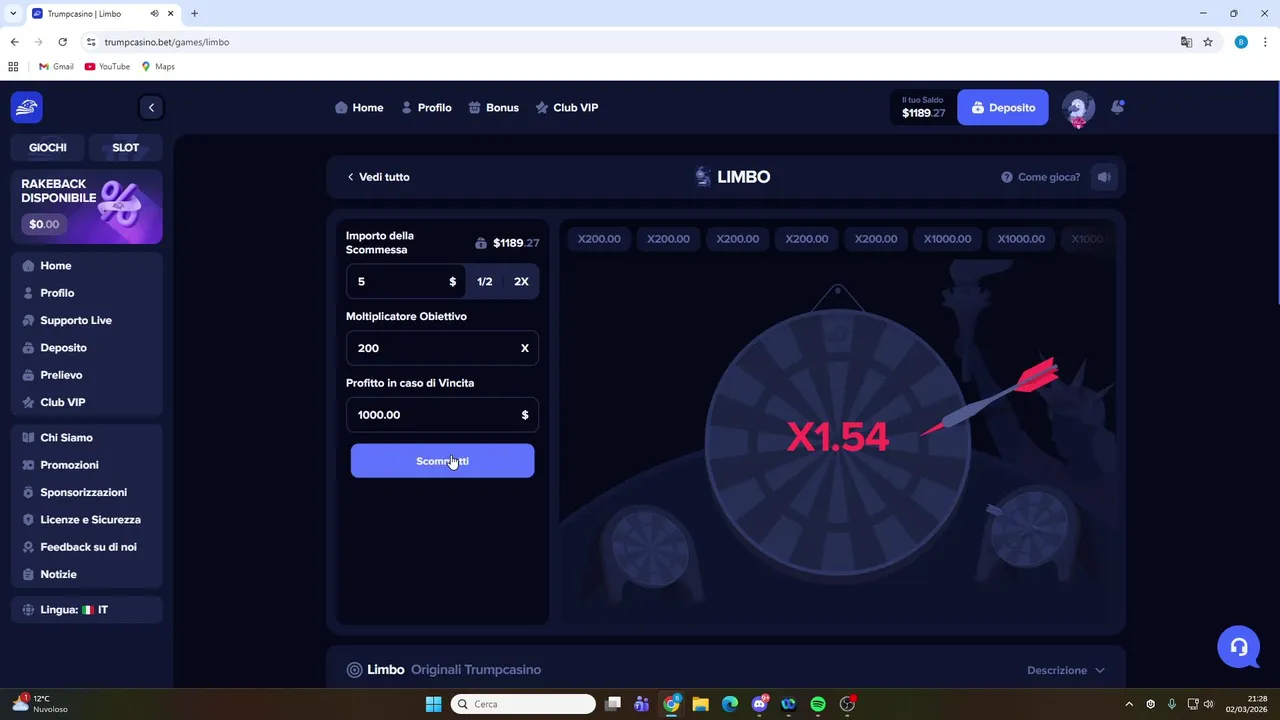Reload the page
This screenshot has height=720, width=1280.
click(x=62, y=42)
